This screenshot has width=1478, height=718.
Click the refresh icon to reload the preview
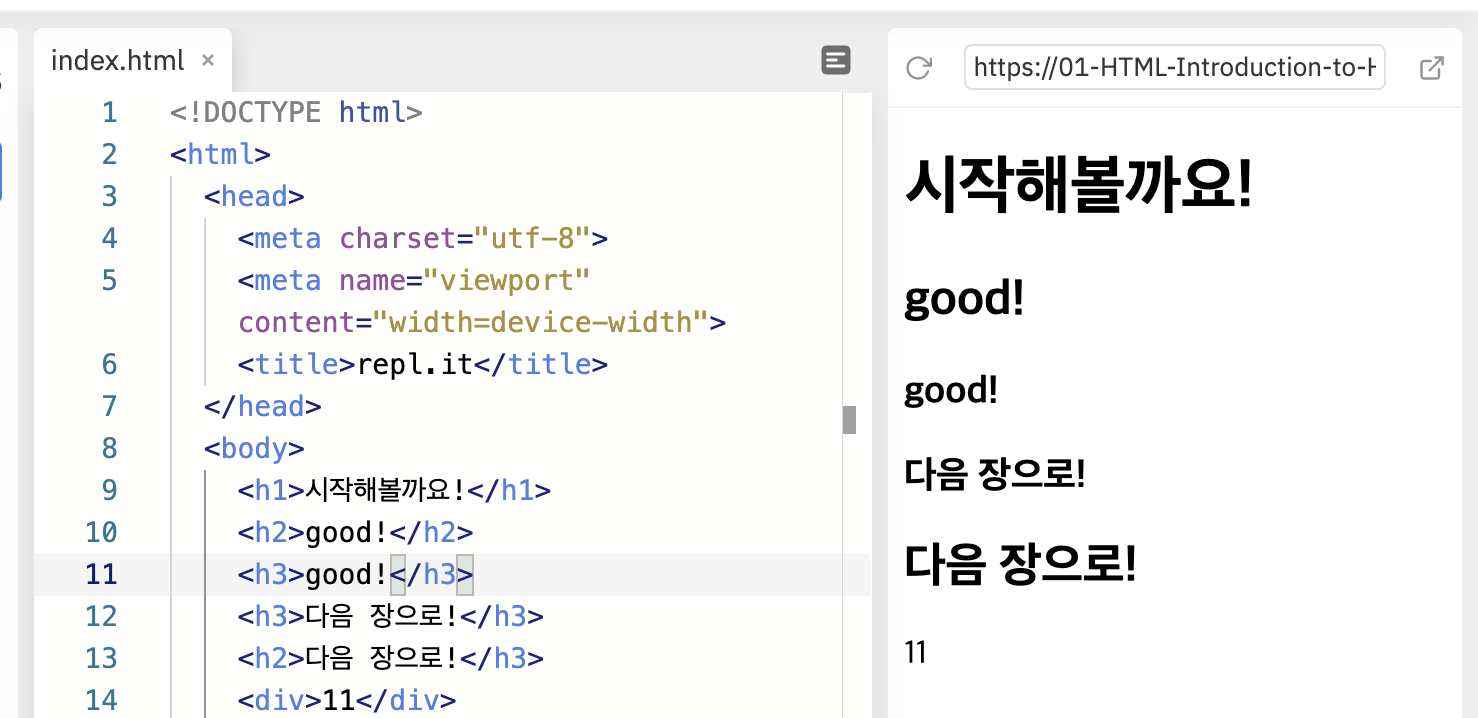click(x=918, y=67)
